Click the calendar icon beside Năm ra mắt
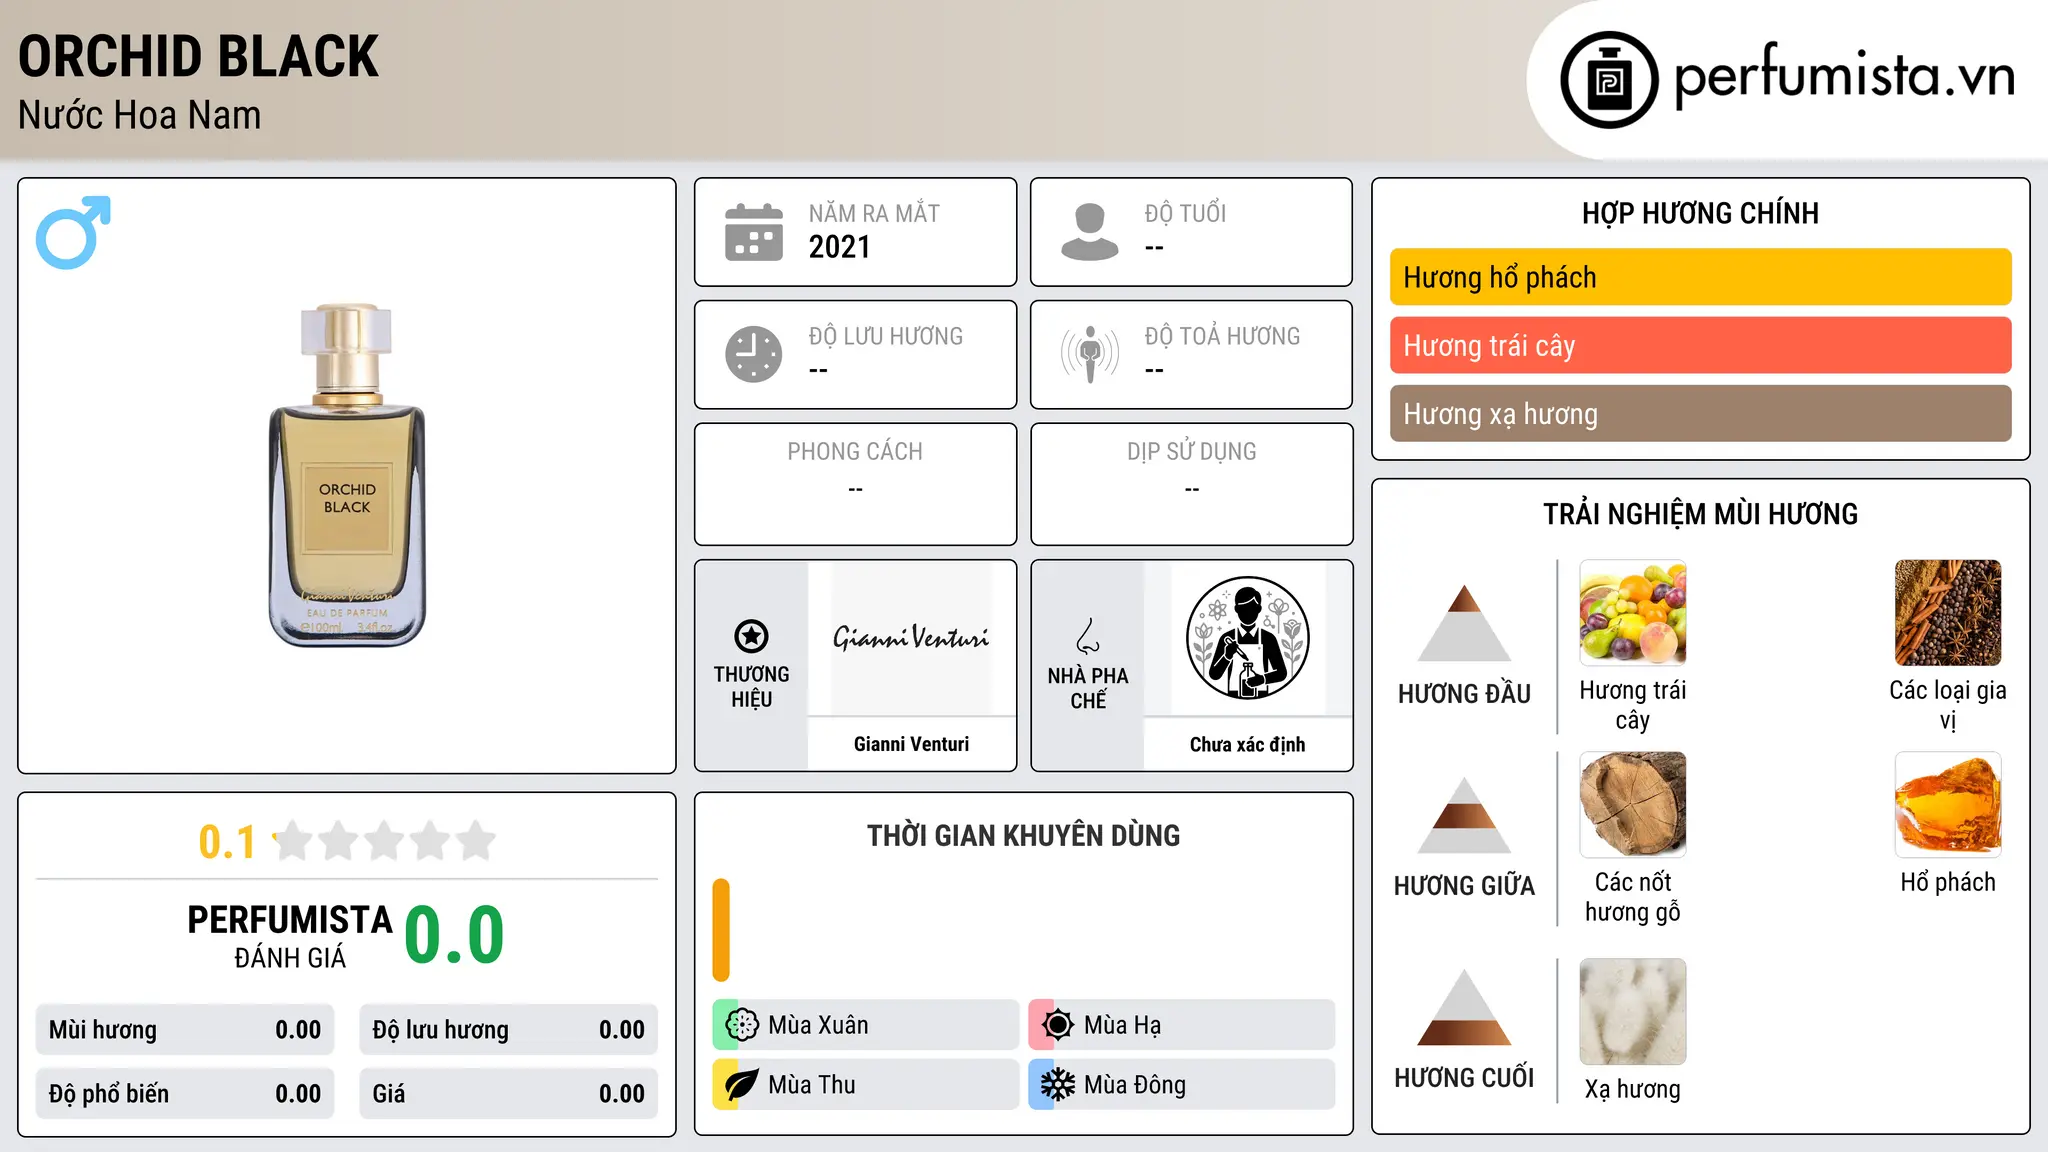This screenshot has height=1152, width=2048. click(754, 232)
